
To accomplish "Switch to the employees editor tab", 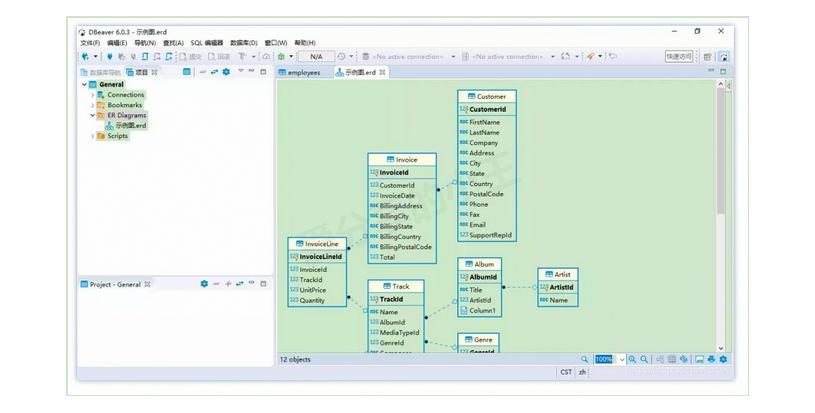I will pos(303,72).
